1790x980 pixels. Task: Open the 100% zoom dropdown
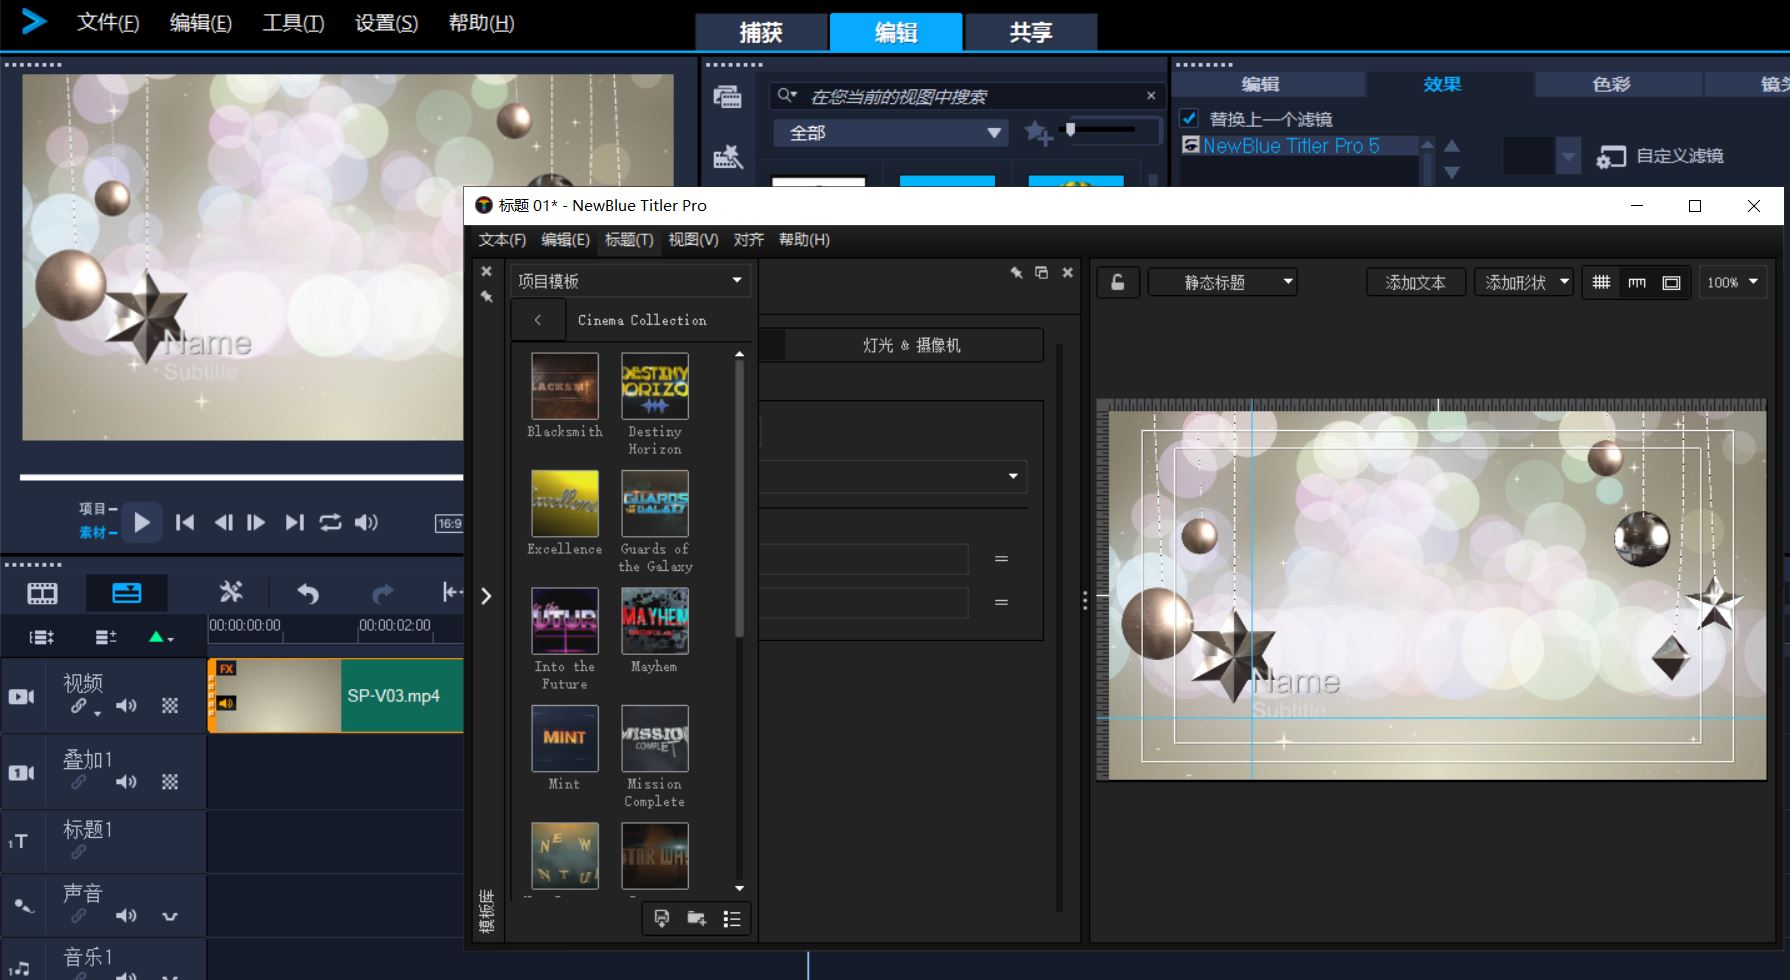click(1731, 283)
